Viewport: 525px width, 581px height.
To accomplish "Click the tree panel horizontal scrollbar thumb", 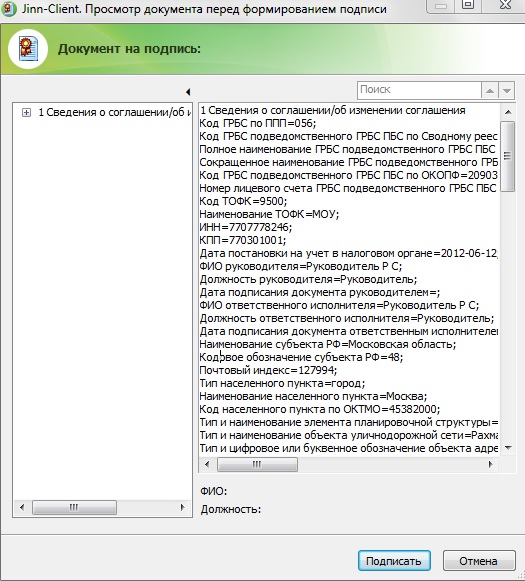I will point(74,507).
